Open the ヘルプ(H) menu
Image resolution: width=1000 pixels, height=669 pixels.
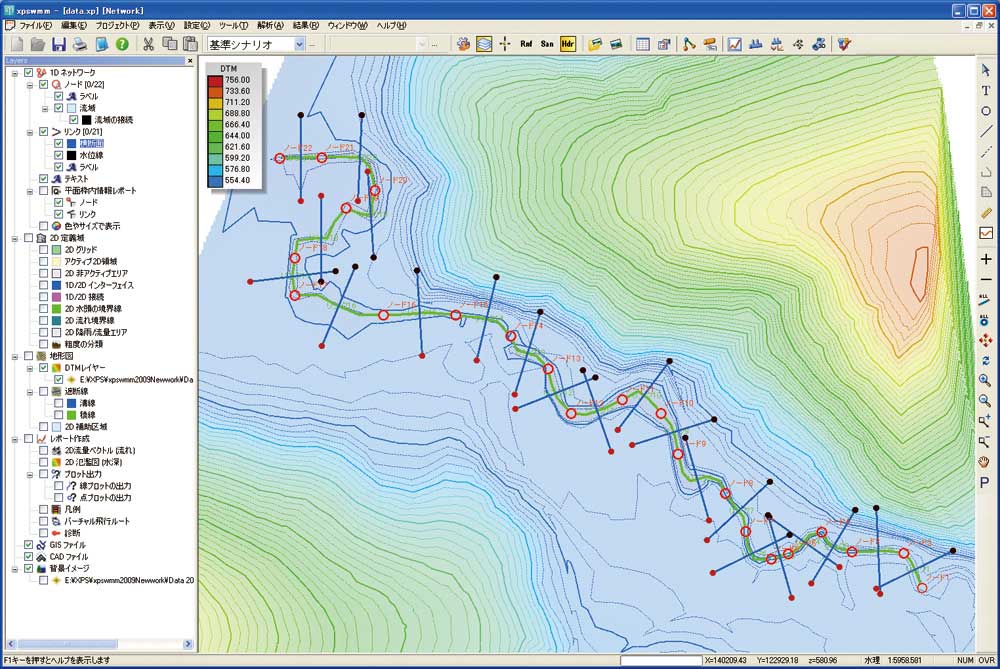(391, 26)
